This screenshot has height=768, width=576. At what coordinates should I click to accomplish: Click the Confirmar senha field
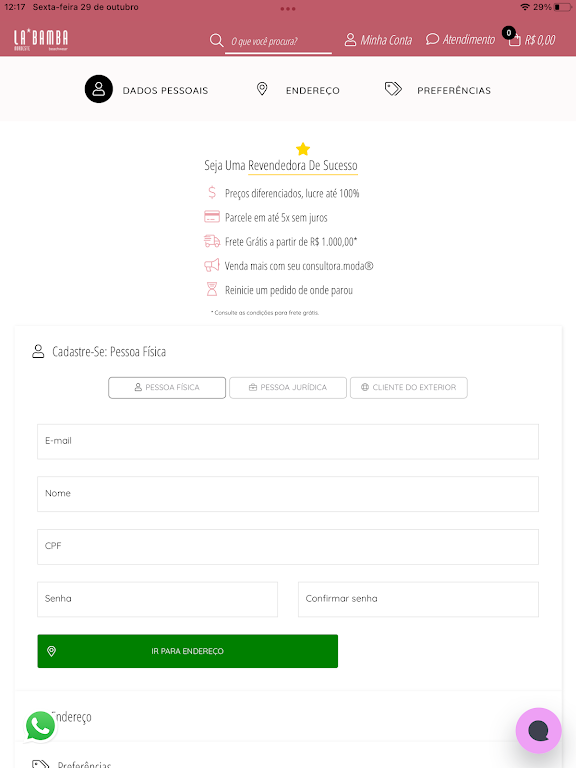point(418,599)
